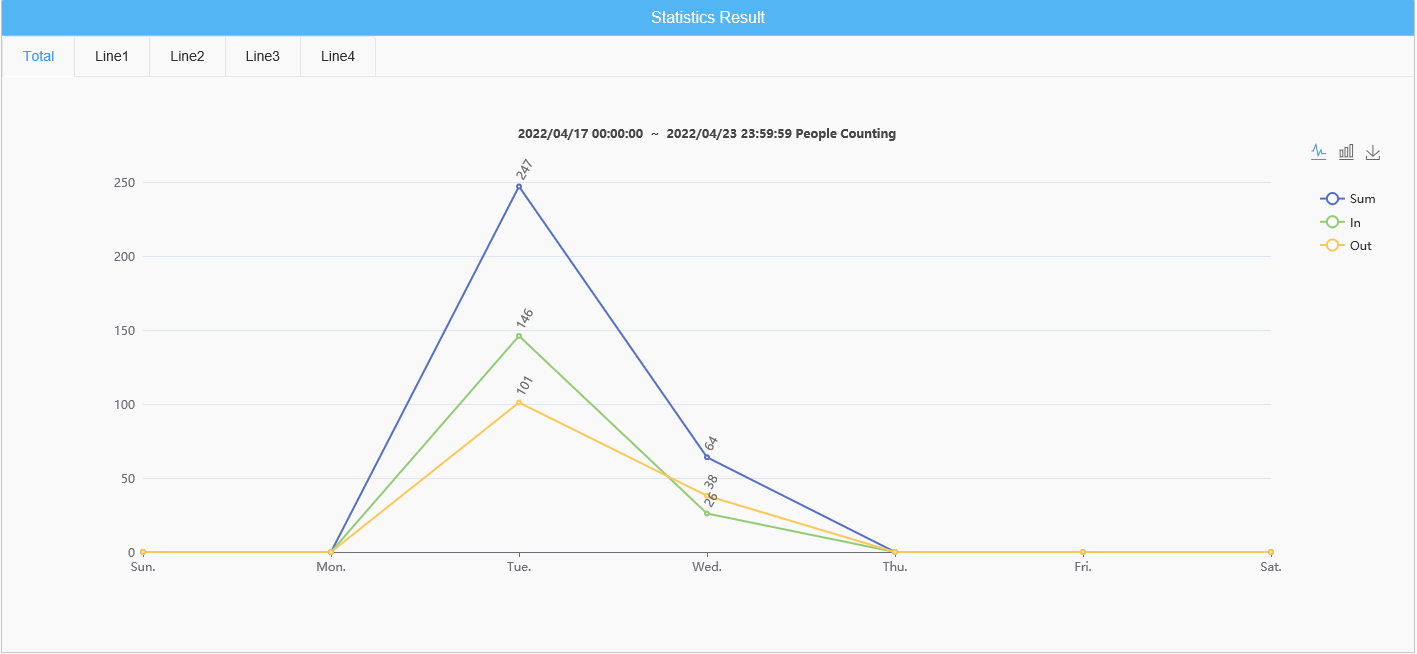View the Line4 tab
1417x654 pixels.
pyautogui.click(x=338, y=57)
